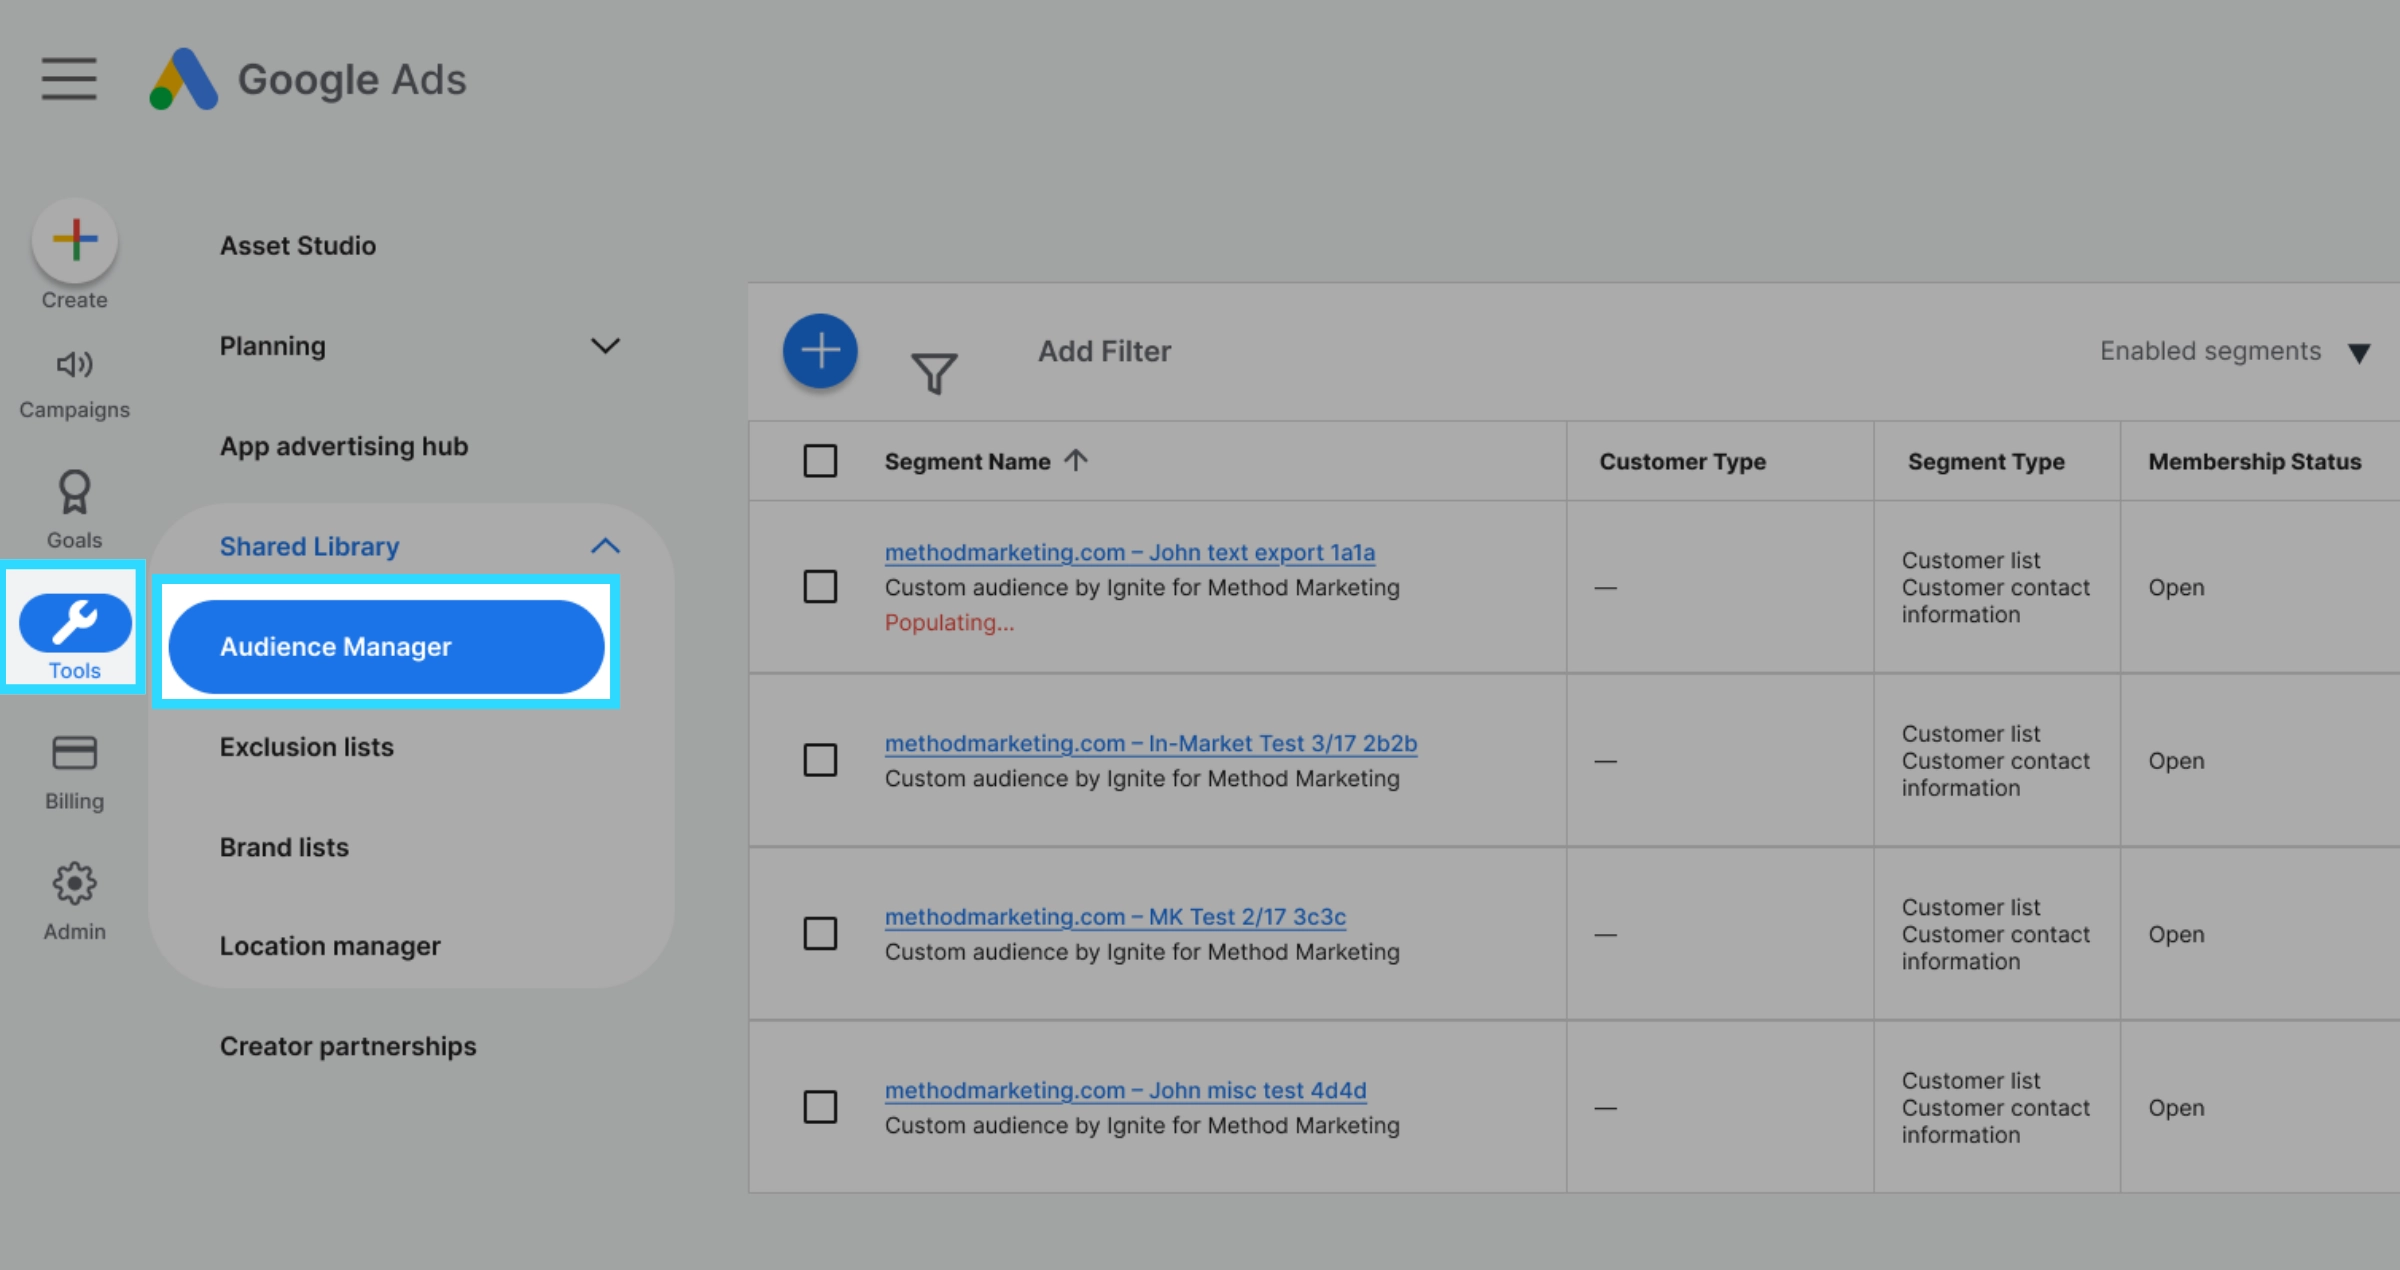The width and height of the screenshot is (2400, 1270).
Task: Open Billing card icon
Action: click(75, 753)
